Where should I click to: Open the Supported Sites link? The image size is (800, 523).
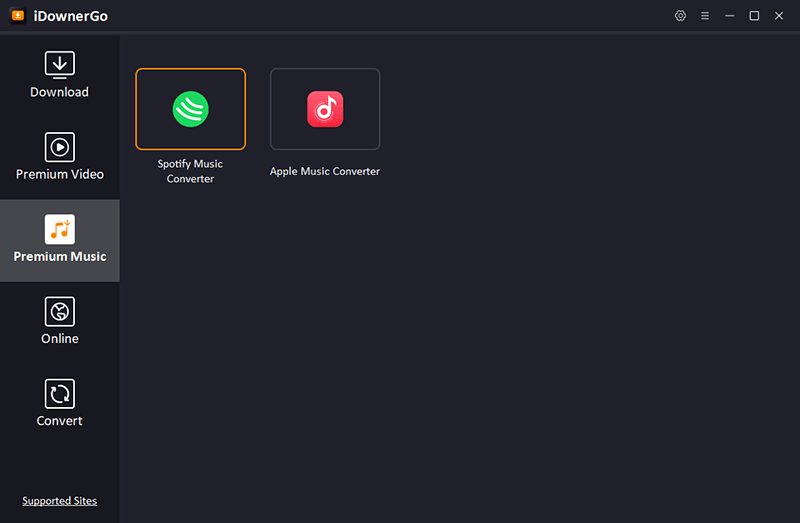click(x=60, y=501)
